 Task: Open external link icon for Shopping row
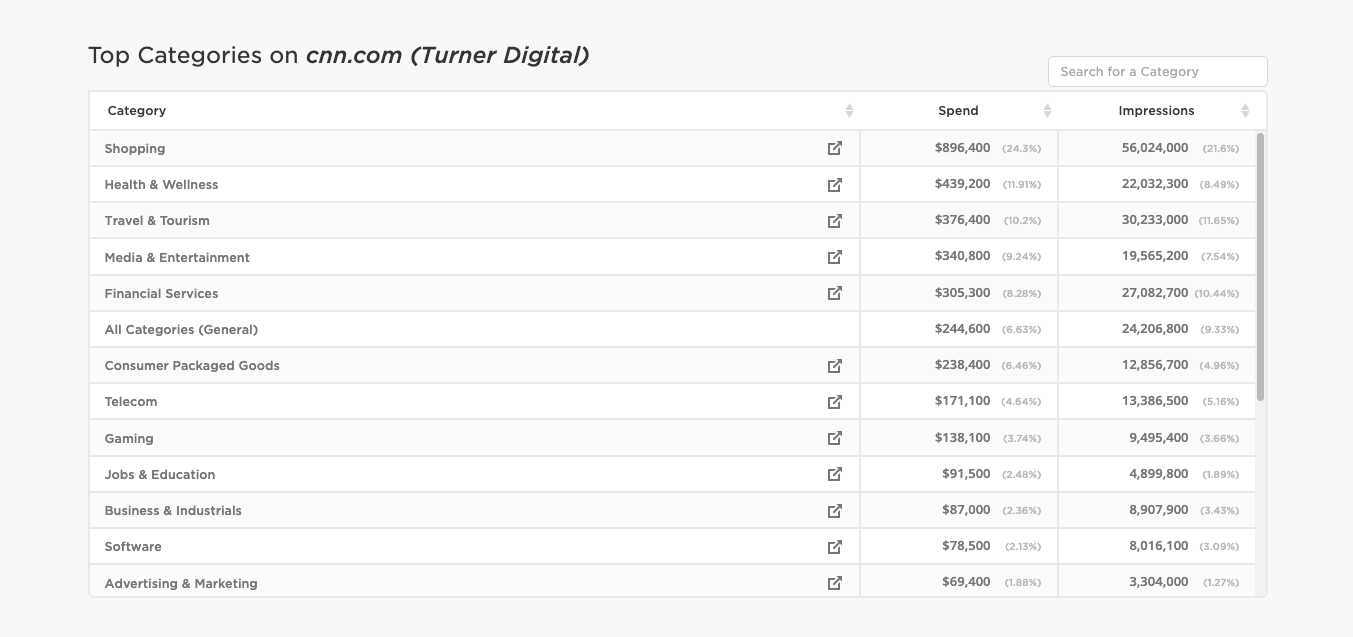[x=835, y=148]
